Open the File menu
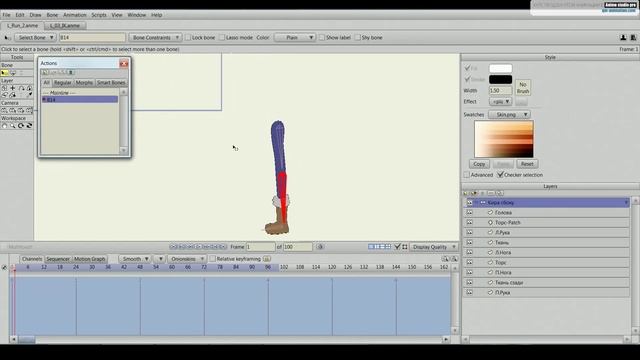 (7, 15)
